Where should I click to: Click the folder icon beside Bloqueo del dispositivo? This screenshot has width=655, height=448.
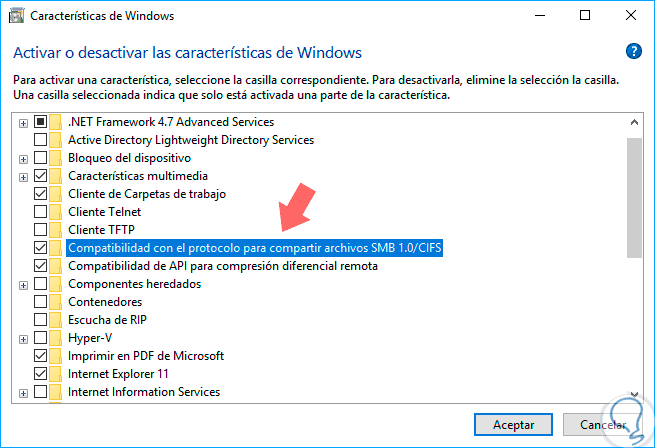coord(57,158)
